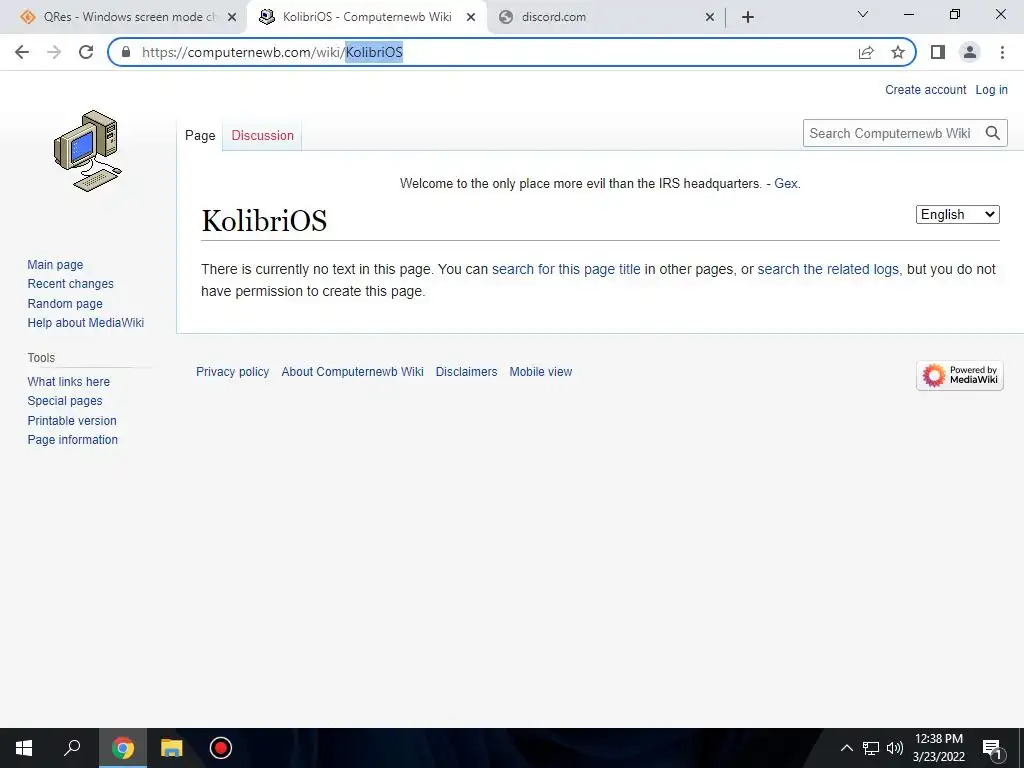The height and width of the screenshot is (768, 1024).
Task: Open the Chrome three-dot menu
Action: tap(1002, 52)
